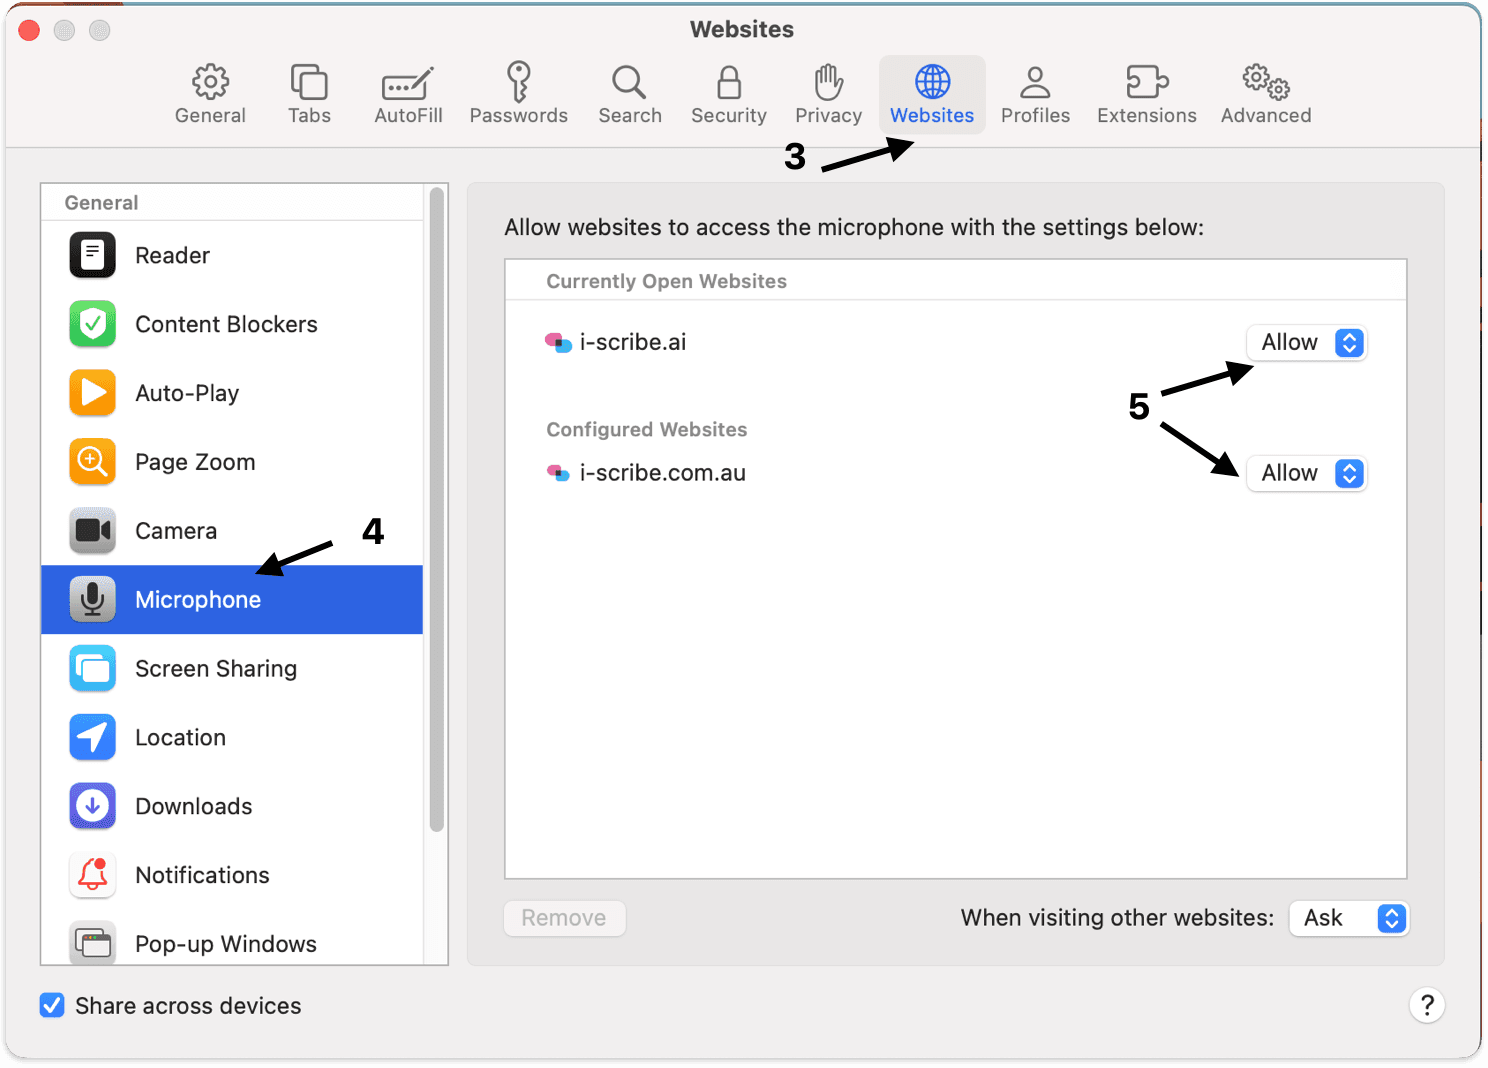The image size is (1488, 1068).
Task: Select Notifications bell item
Action: (x=232, y=876)
